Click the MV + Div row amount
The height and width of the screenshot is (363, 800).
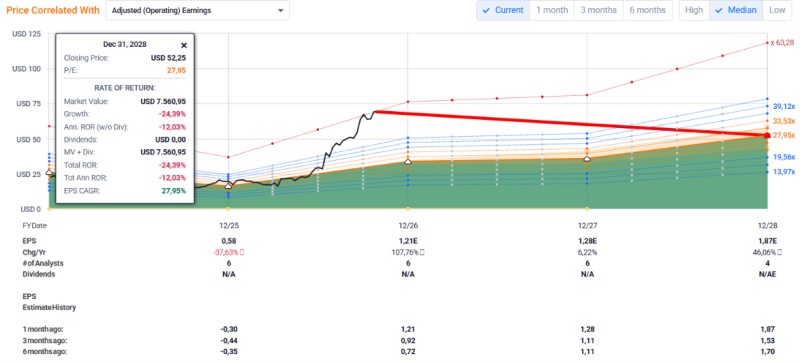[163, 152]
